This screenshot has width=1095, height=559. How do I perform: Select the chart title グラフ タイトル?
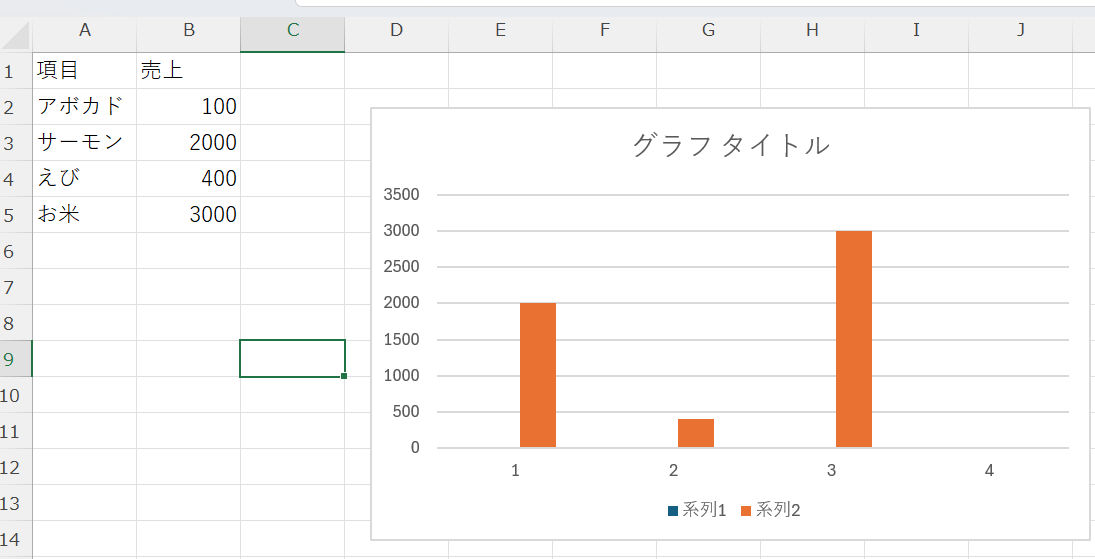click(730, 146)
